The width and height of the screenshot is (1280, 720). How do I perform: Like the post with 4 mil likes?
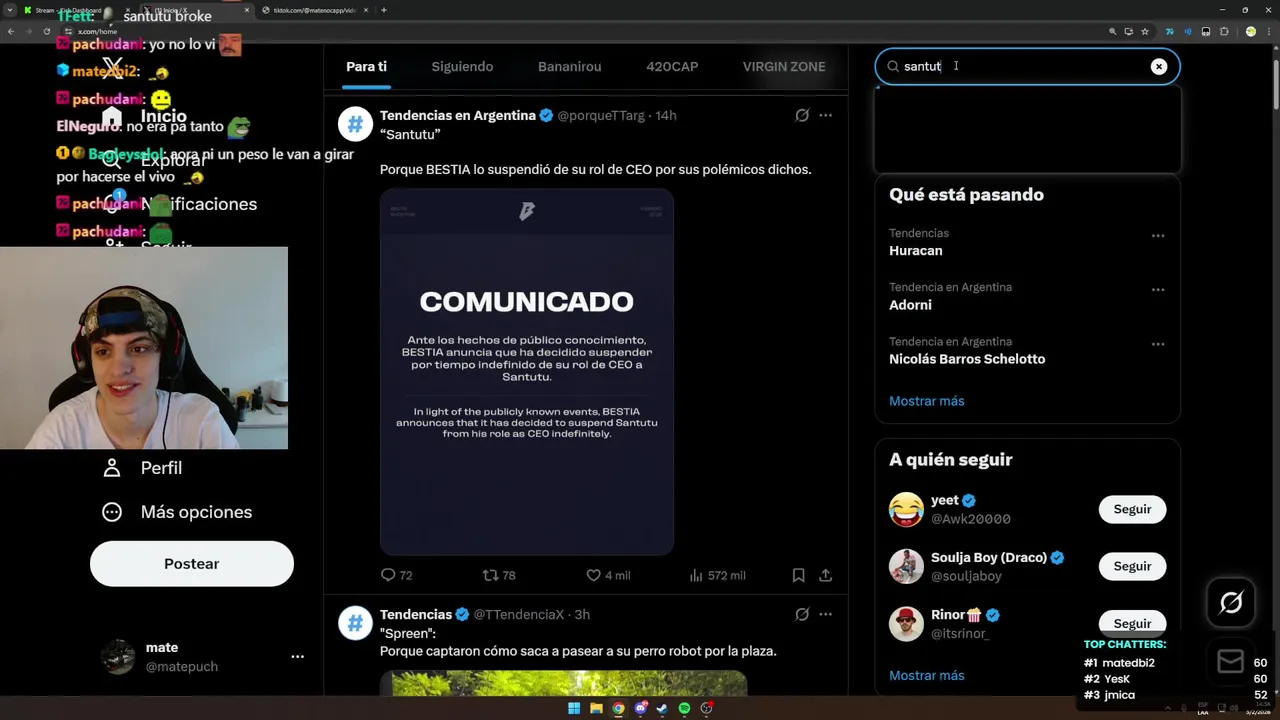tap(608, 575)
